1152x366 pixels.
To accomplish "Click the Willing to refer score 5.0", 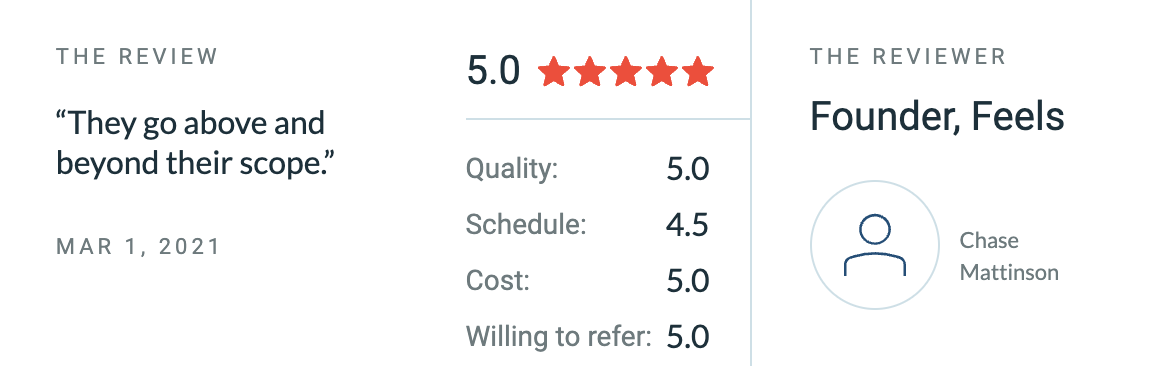I will (688, 337).
